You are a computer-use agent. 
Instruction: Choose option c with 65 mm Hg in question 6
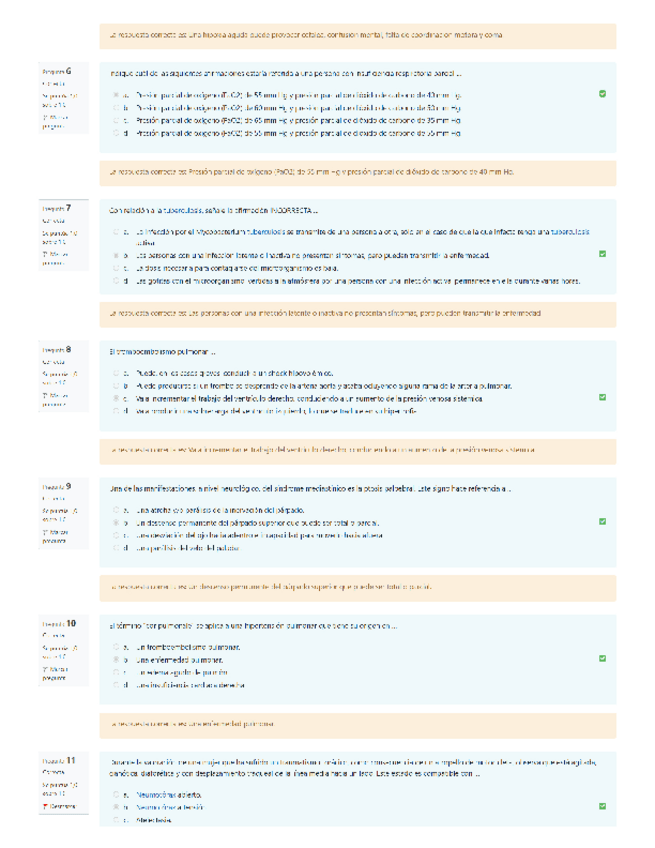pos(116,121)
